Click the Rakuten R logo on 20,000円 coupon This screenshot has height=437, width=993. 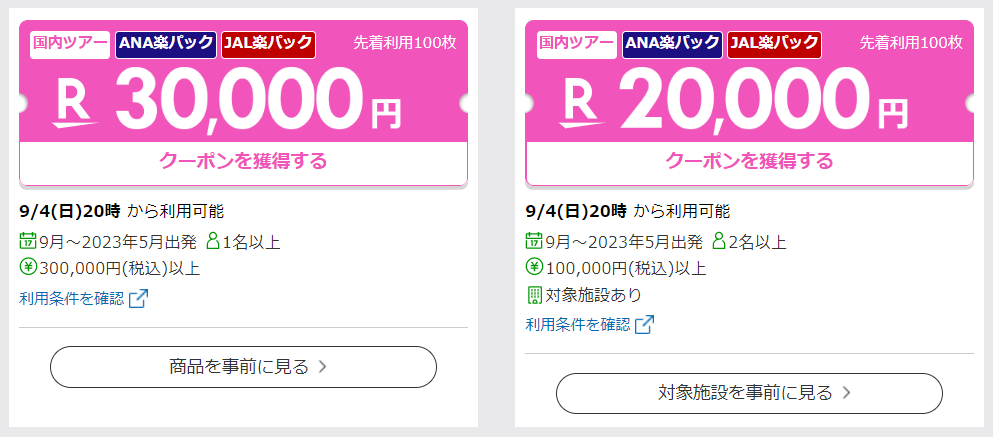point(583,104)
